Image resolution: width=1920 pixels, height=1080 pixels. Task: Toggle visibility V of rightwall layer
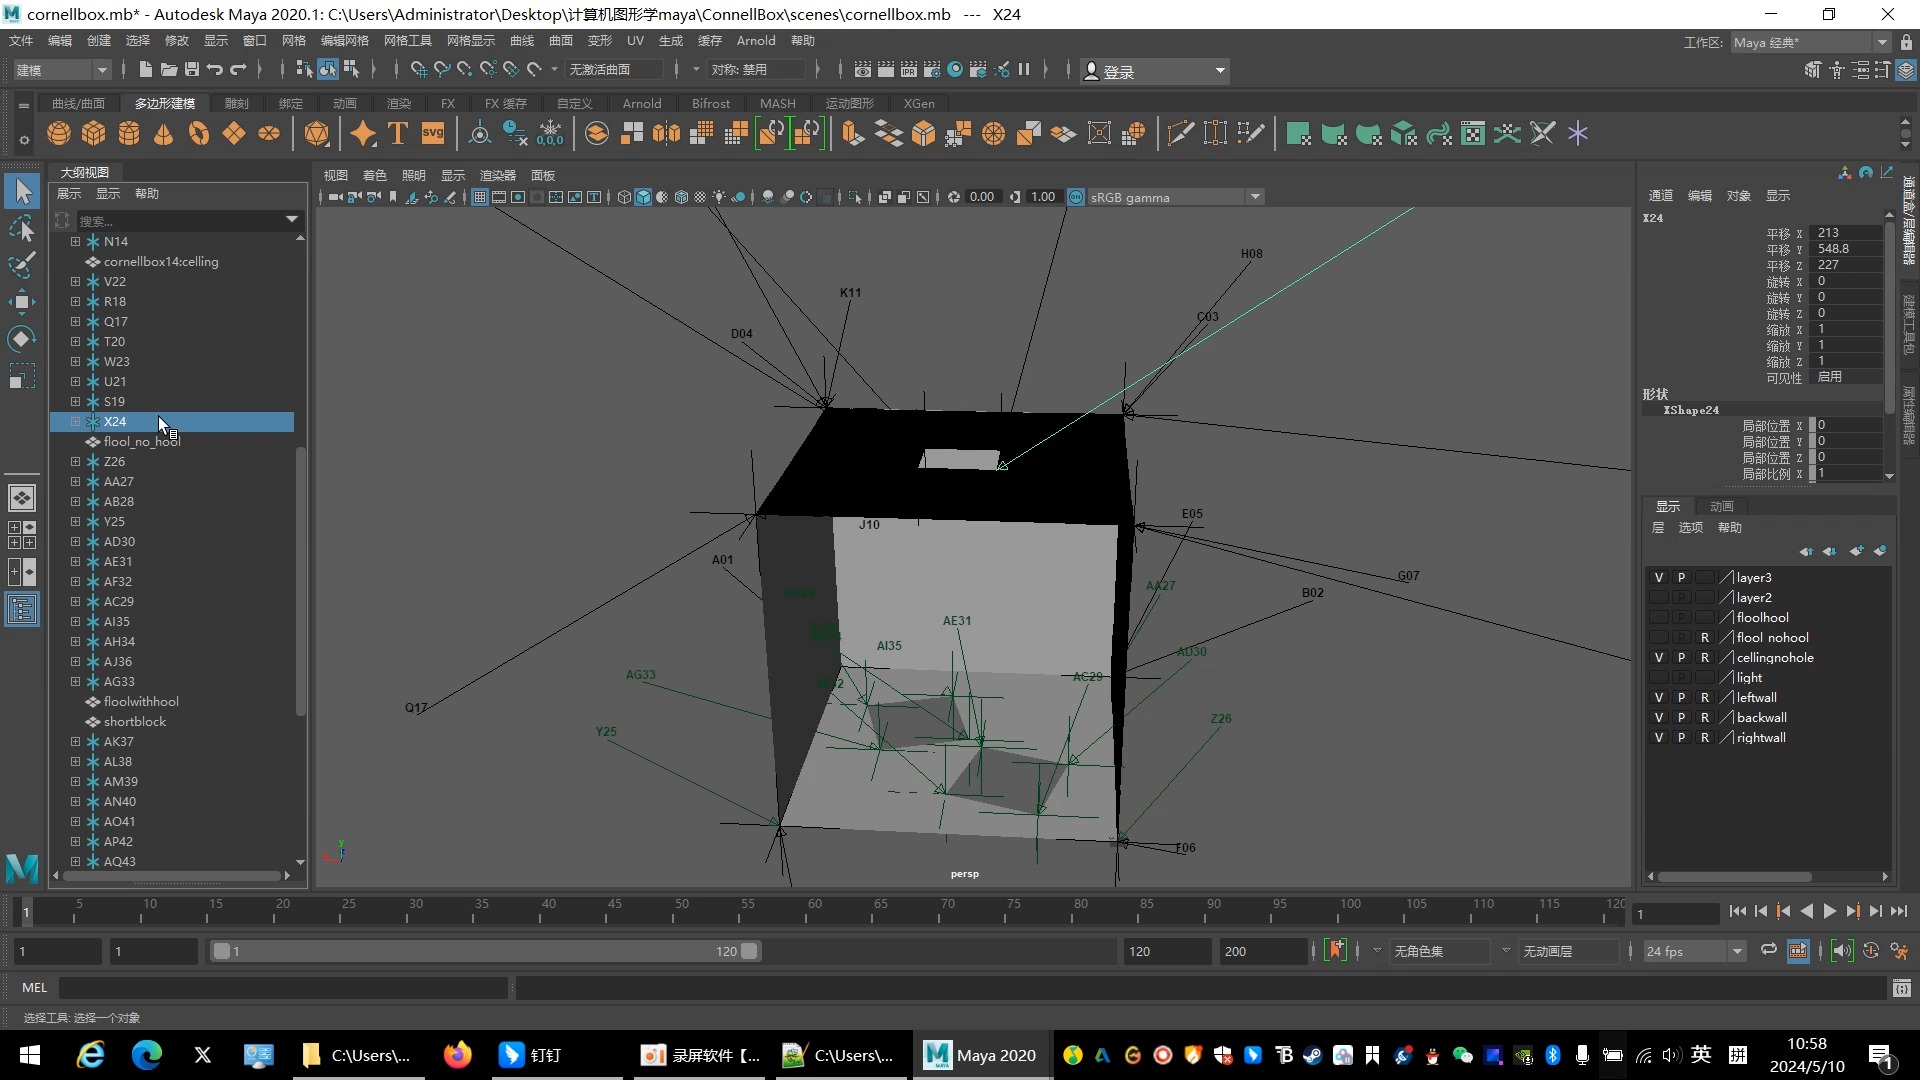pos(1659,737)
